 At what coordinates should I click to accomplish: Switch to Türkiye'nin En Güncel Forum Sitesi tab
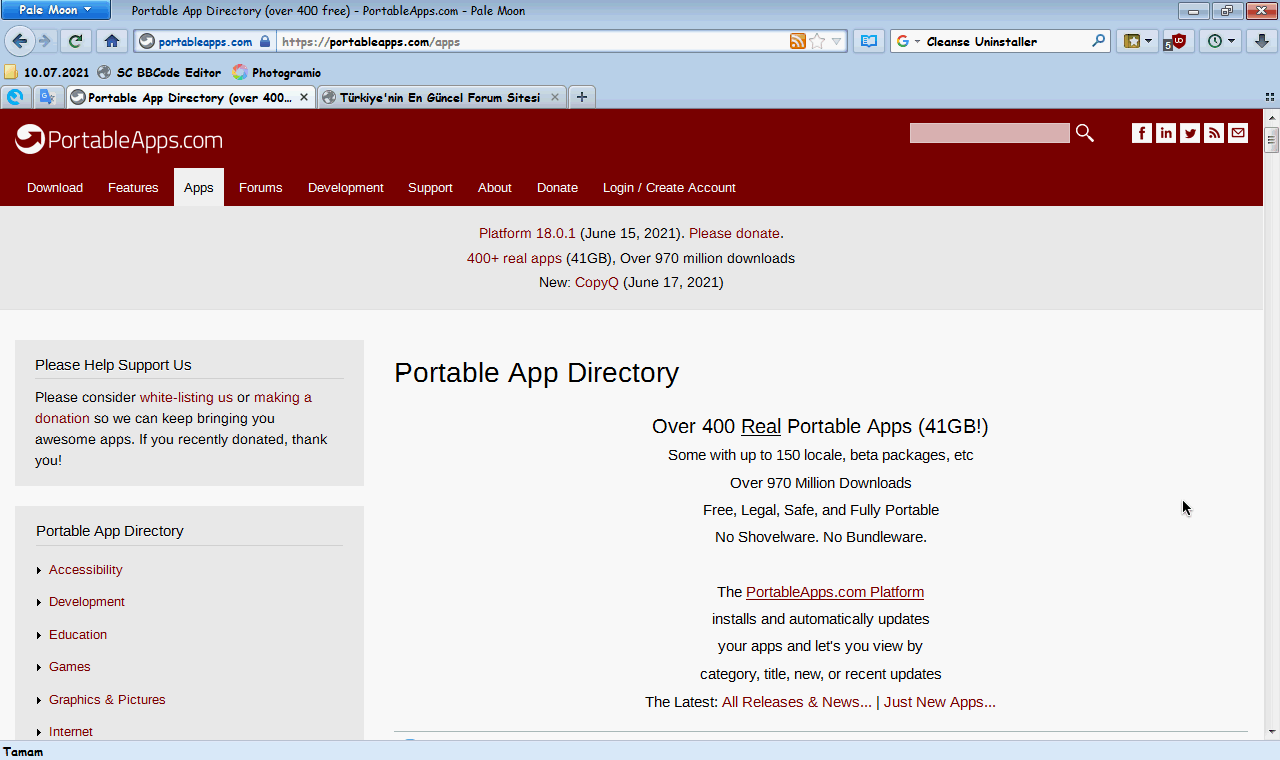[x=441, y=97]
